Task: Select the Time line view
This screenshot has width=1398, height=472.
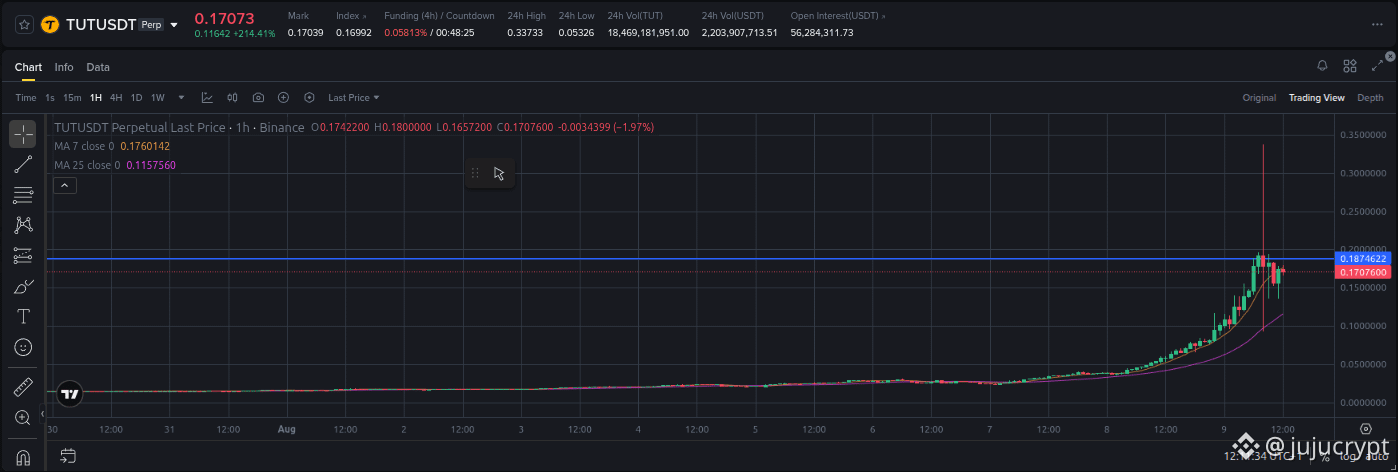Action: click(26, 97)
